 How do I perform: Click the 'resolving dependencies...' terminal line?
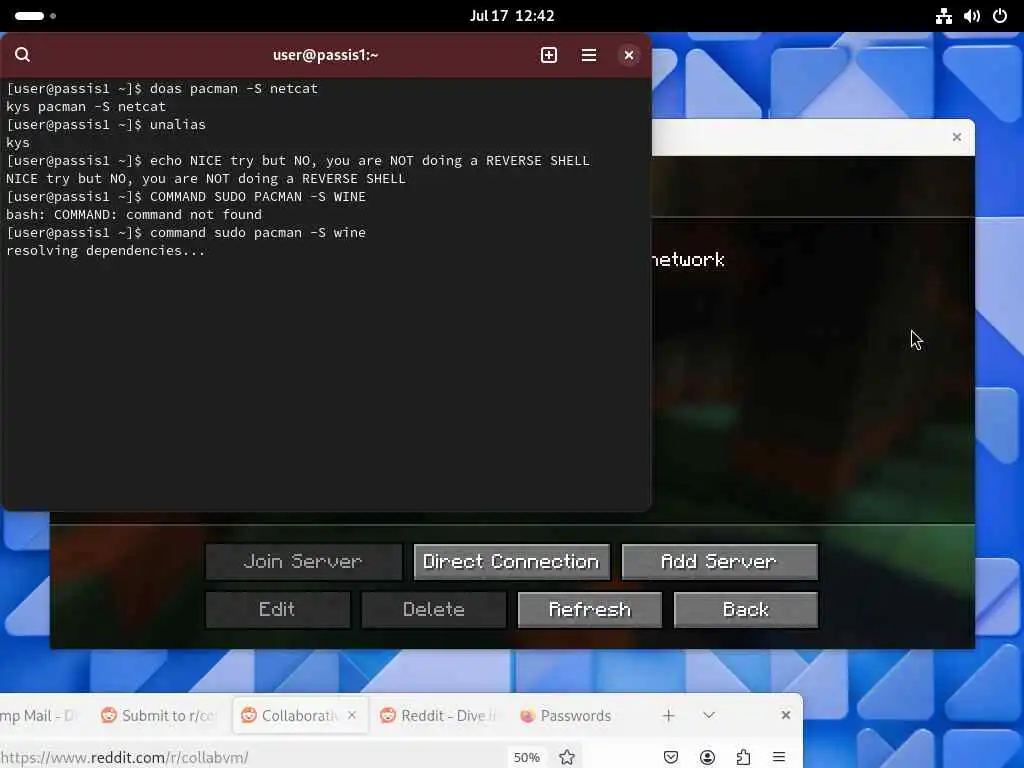click(105, 251)
